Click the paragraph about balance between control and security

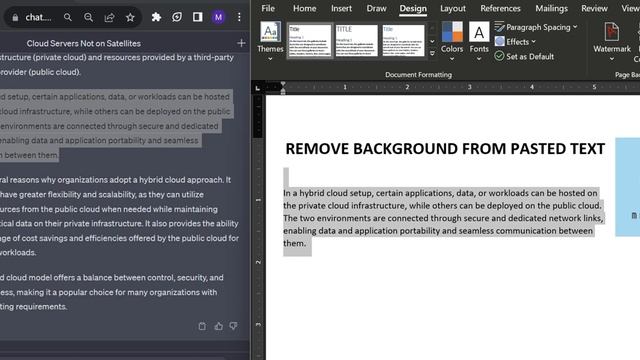click(x=111, y=292)
